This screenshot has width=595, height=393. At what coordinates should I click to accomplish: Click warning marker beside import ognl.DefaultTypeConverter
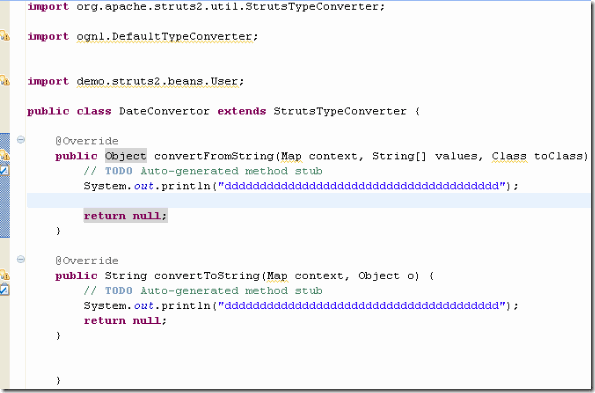(5, 36)
